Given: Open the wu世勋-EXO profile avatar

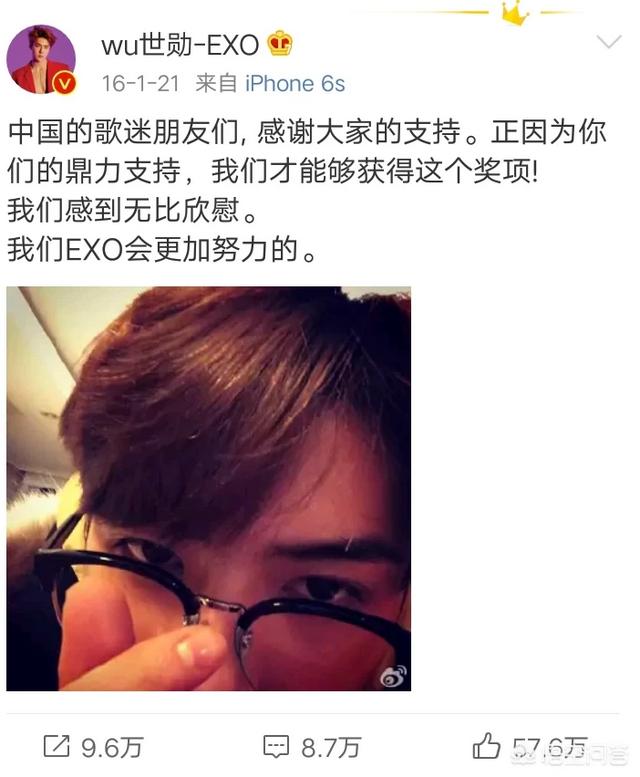Looking at the screenshot, I should (41, 59).
